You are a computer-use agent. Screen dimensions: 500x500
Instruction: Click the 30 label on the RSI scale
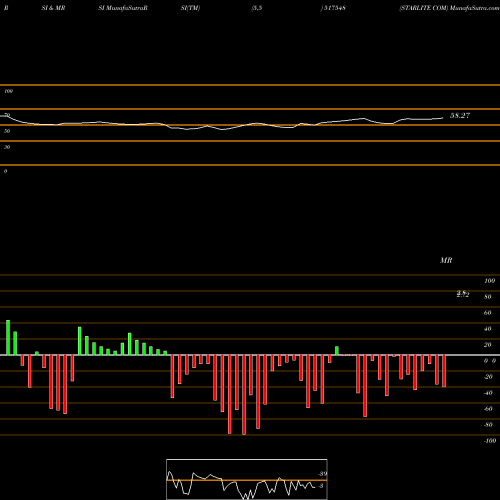[7, 147]
